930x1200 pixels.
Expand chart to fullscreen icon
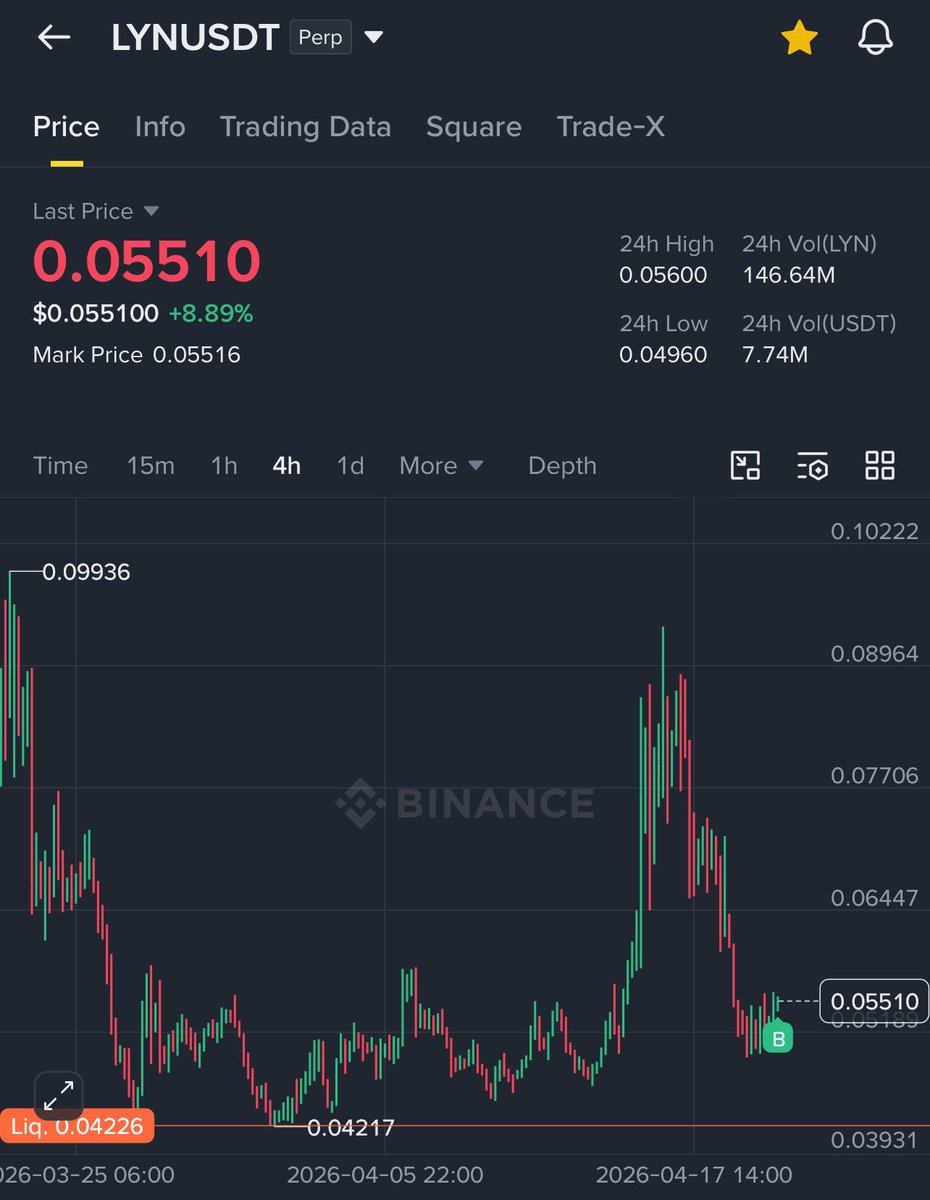coord(59,1096)
